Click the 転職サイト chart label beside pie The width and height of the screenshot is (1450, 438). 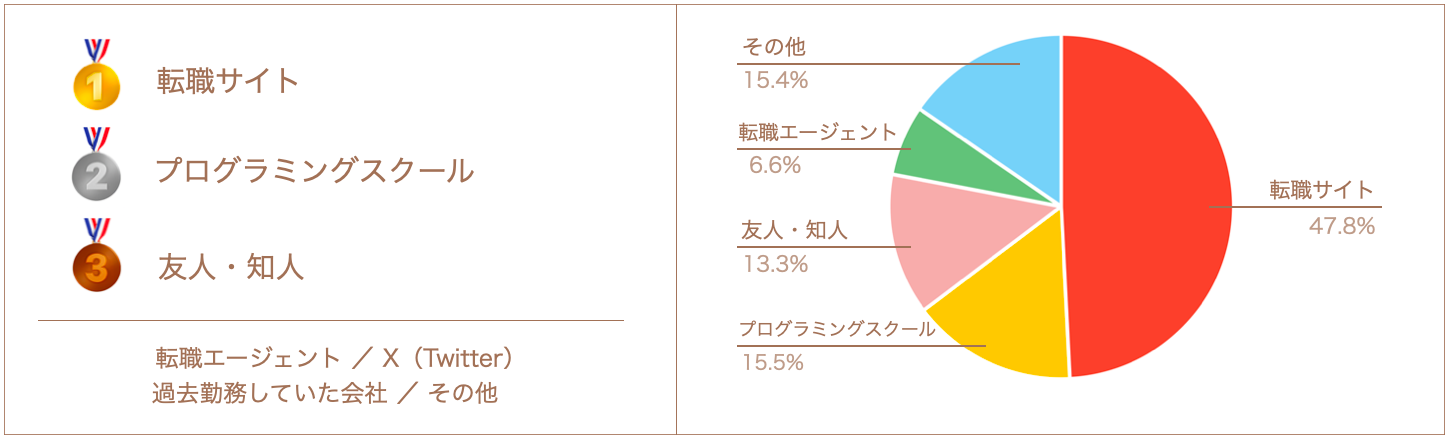[x=1322, y=190]
